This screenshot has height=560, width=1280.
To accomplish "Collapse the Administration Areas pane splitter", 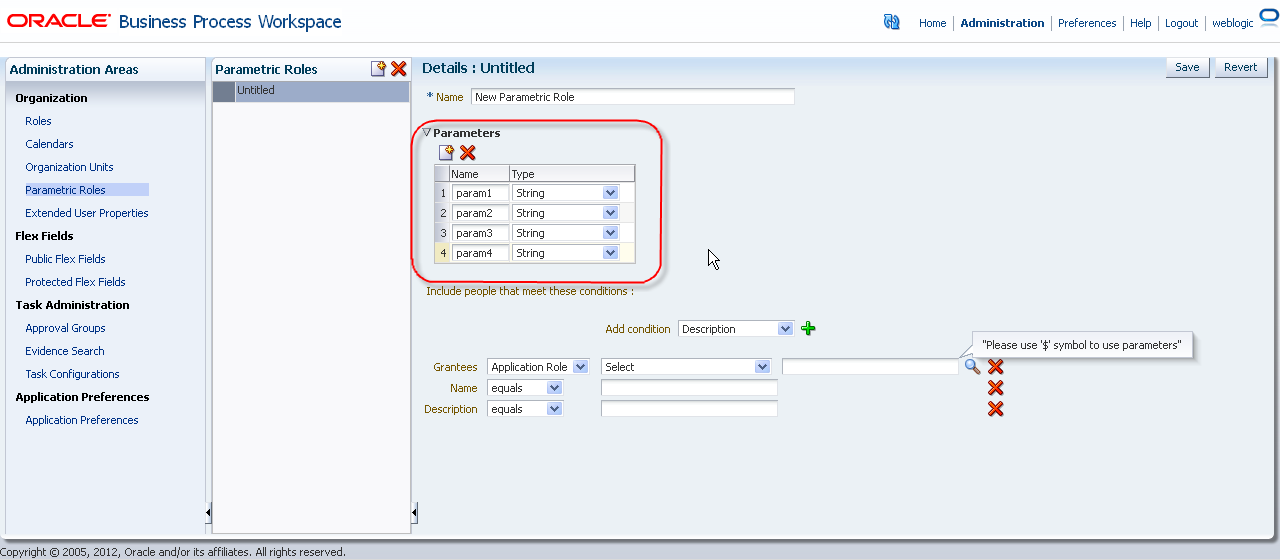I will (208, 513).
